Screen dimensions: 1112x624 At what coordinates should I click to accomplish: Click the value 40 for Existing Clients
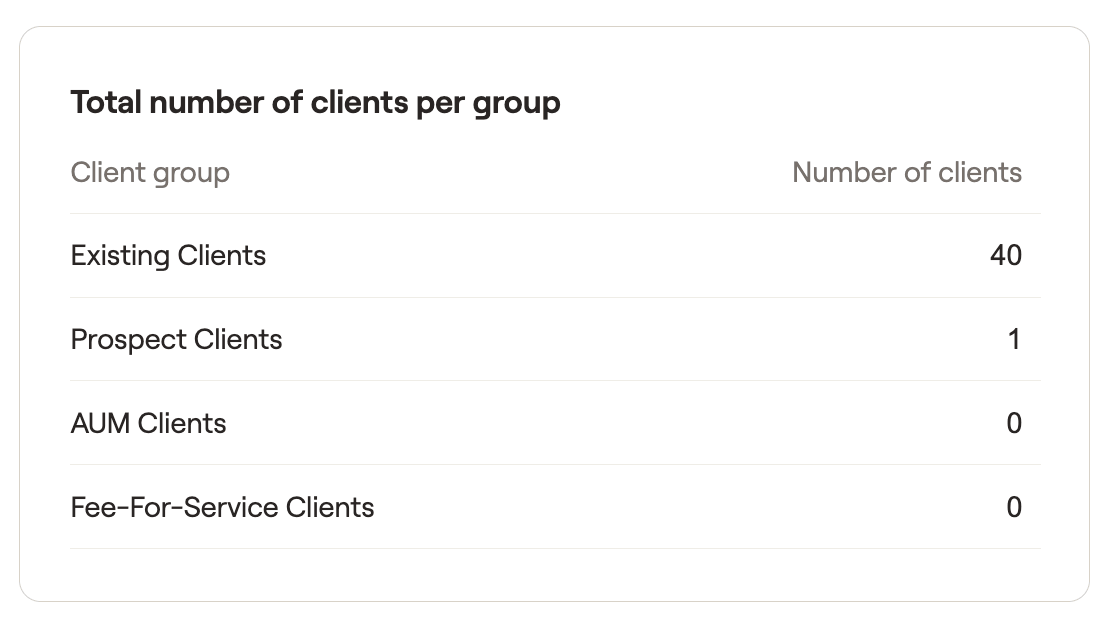[x=1005, y=256]
